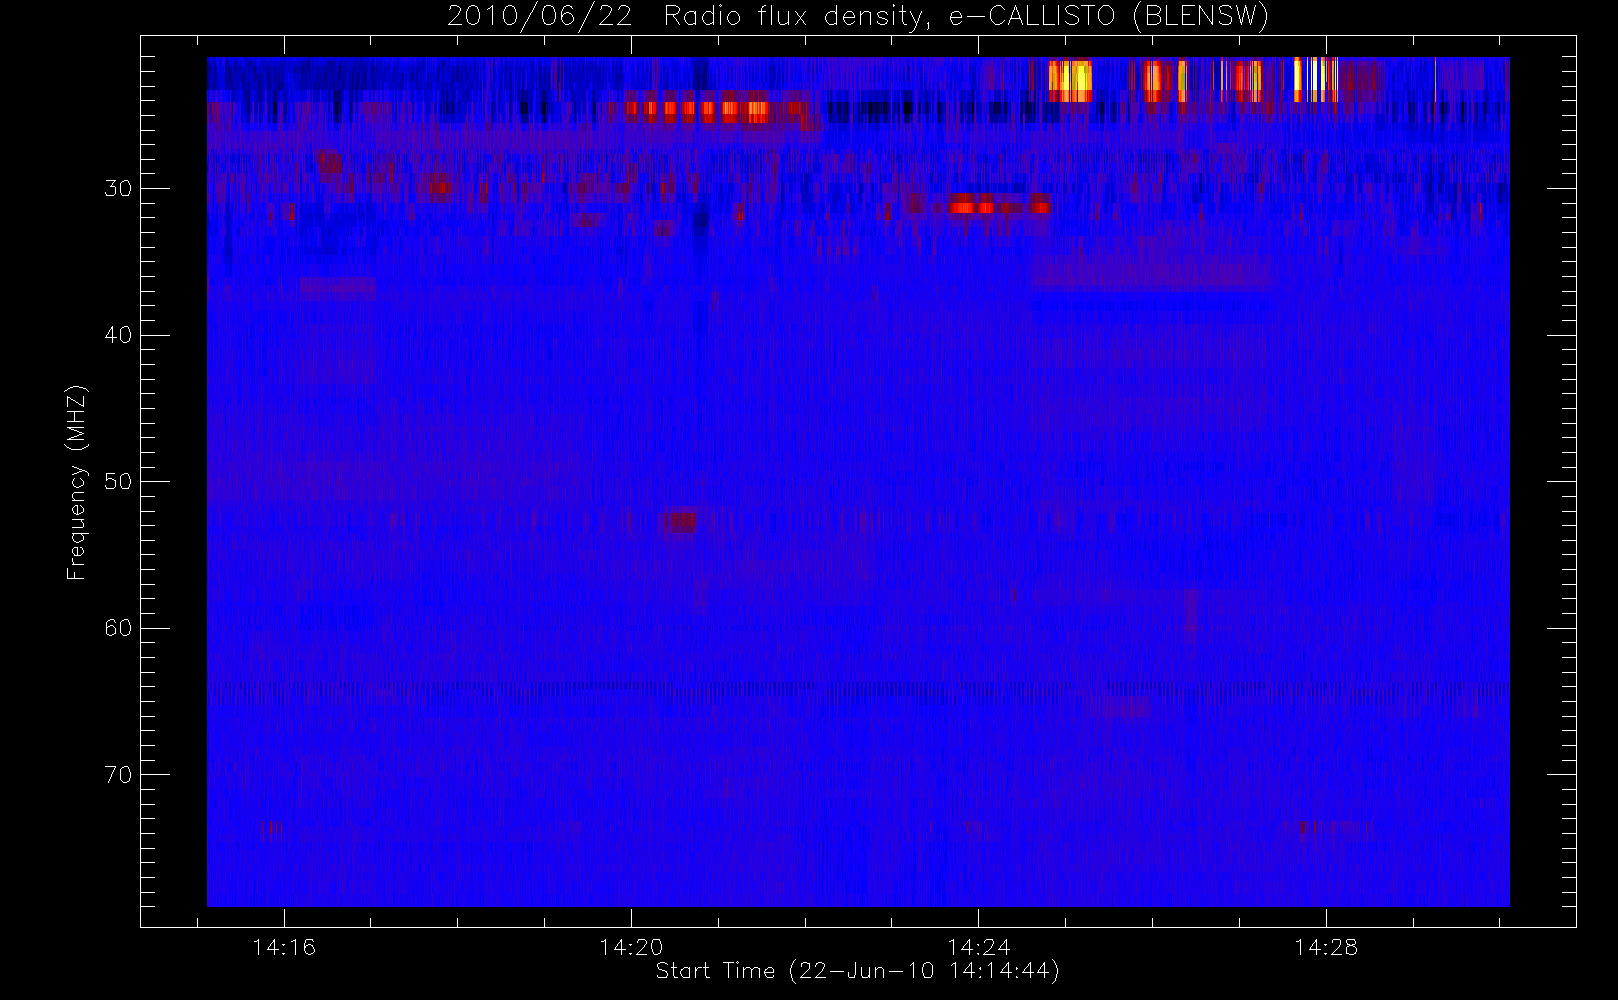Image resolution: width=1618 pixels, height=1000 pixels.
Task: Click the '30' frequency tick label
Action: pyautogui.click(x=118, y=189)
